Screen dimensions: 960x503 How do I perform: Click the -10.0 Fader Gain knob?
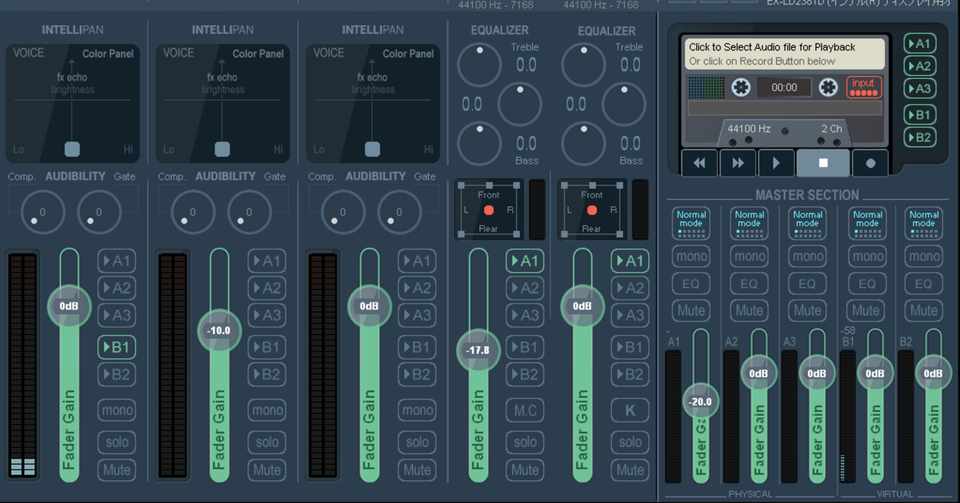[219, 330]
